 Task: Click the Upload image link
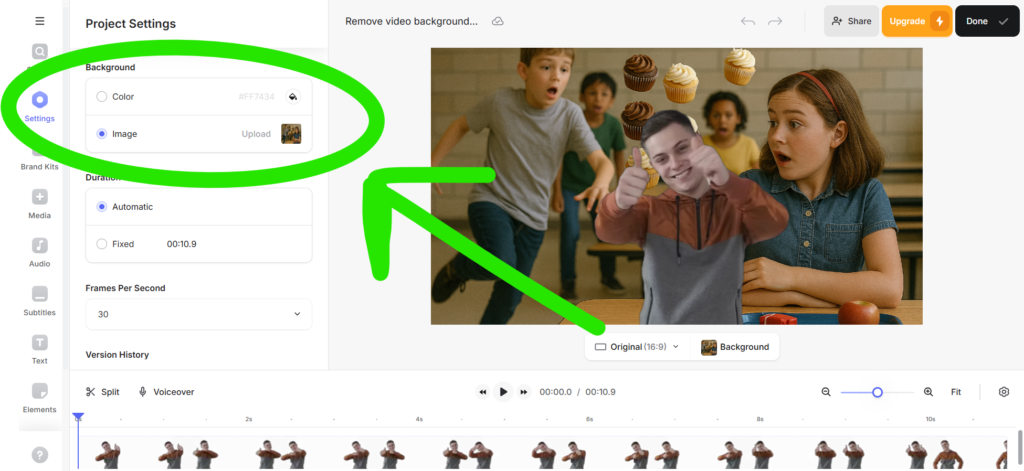[x=256, y=134]
